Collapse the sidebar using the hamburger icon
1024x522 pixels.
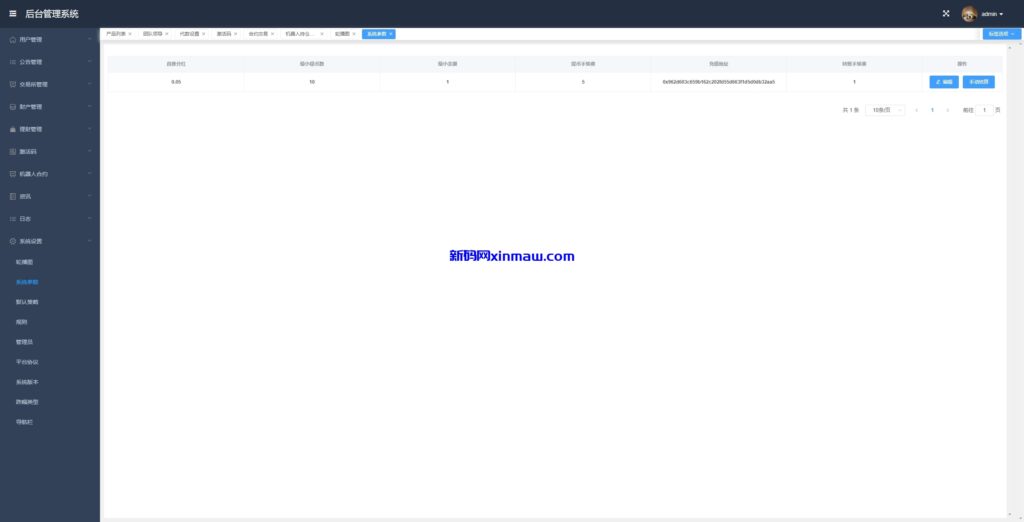[13, 14]
